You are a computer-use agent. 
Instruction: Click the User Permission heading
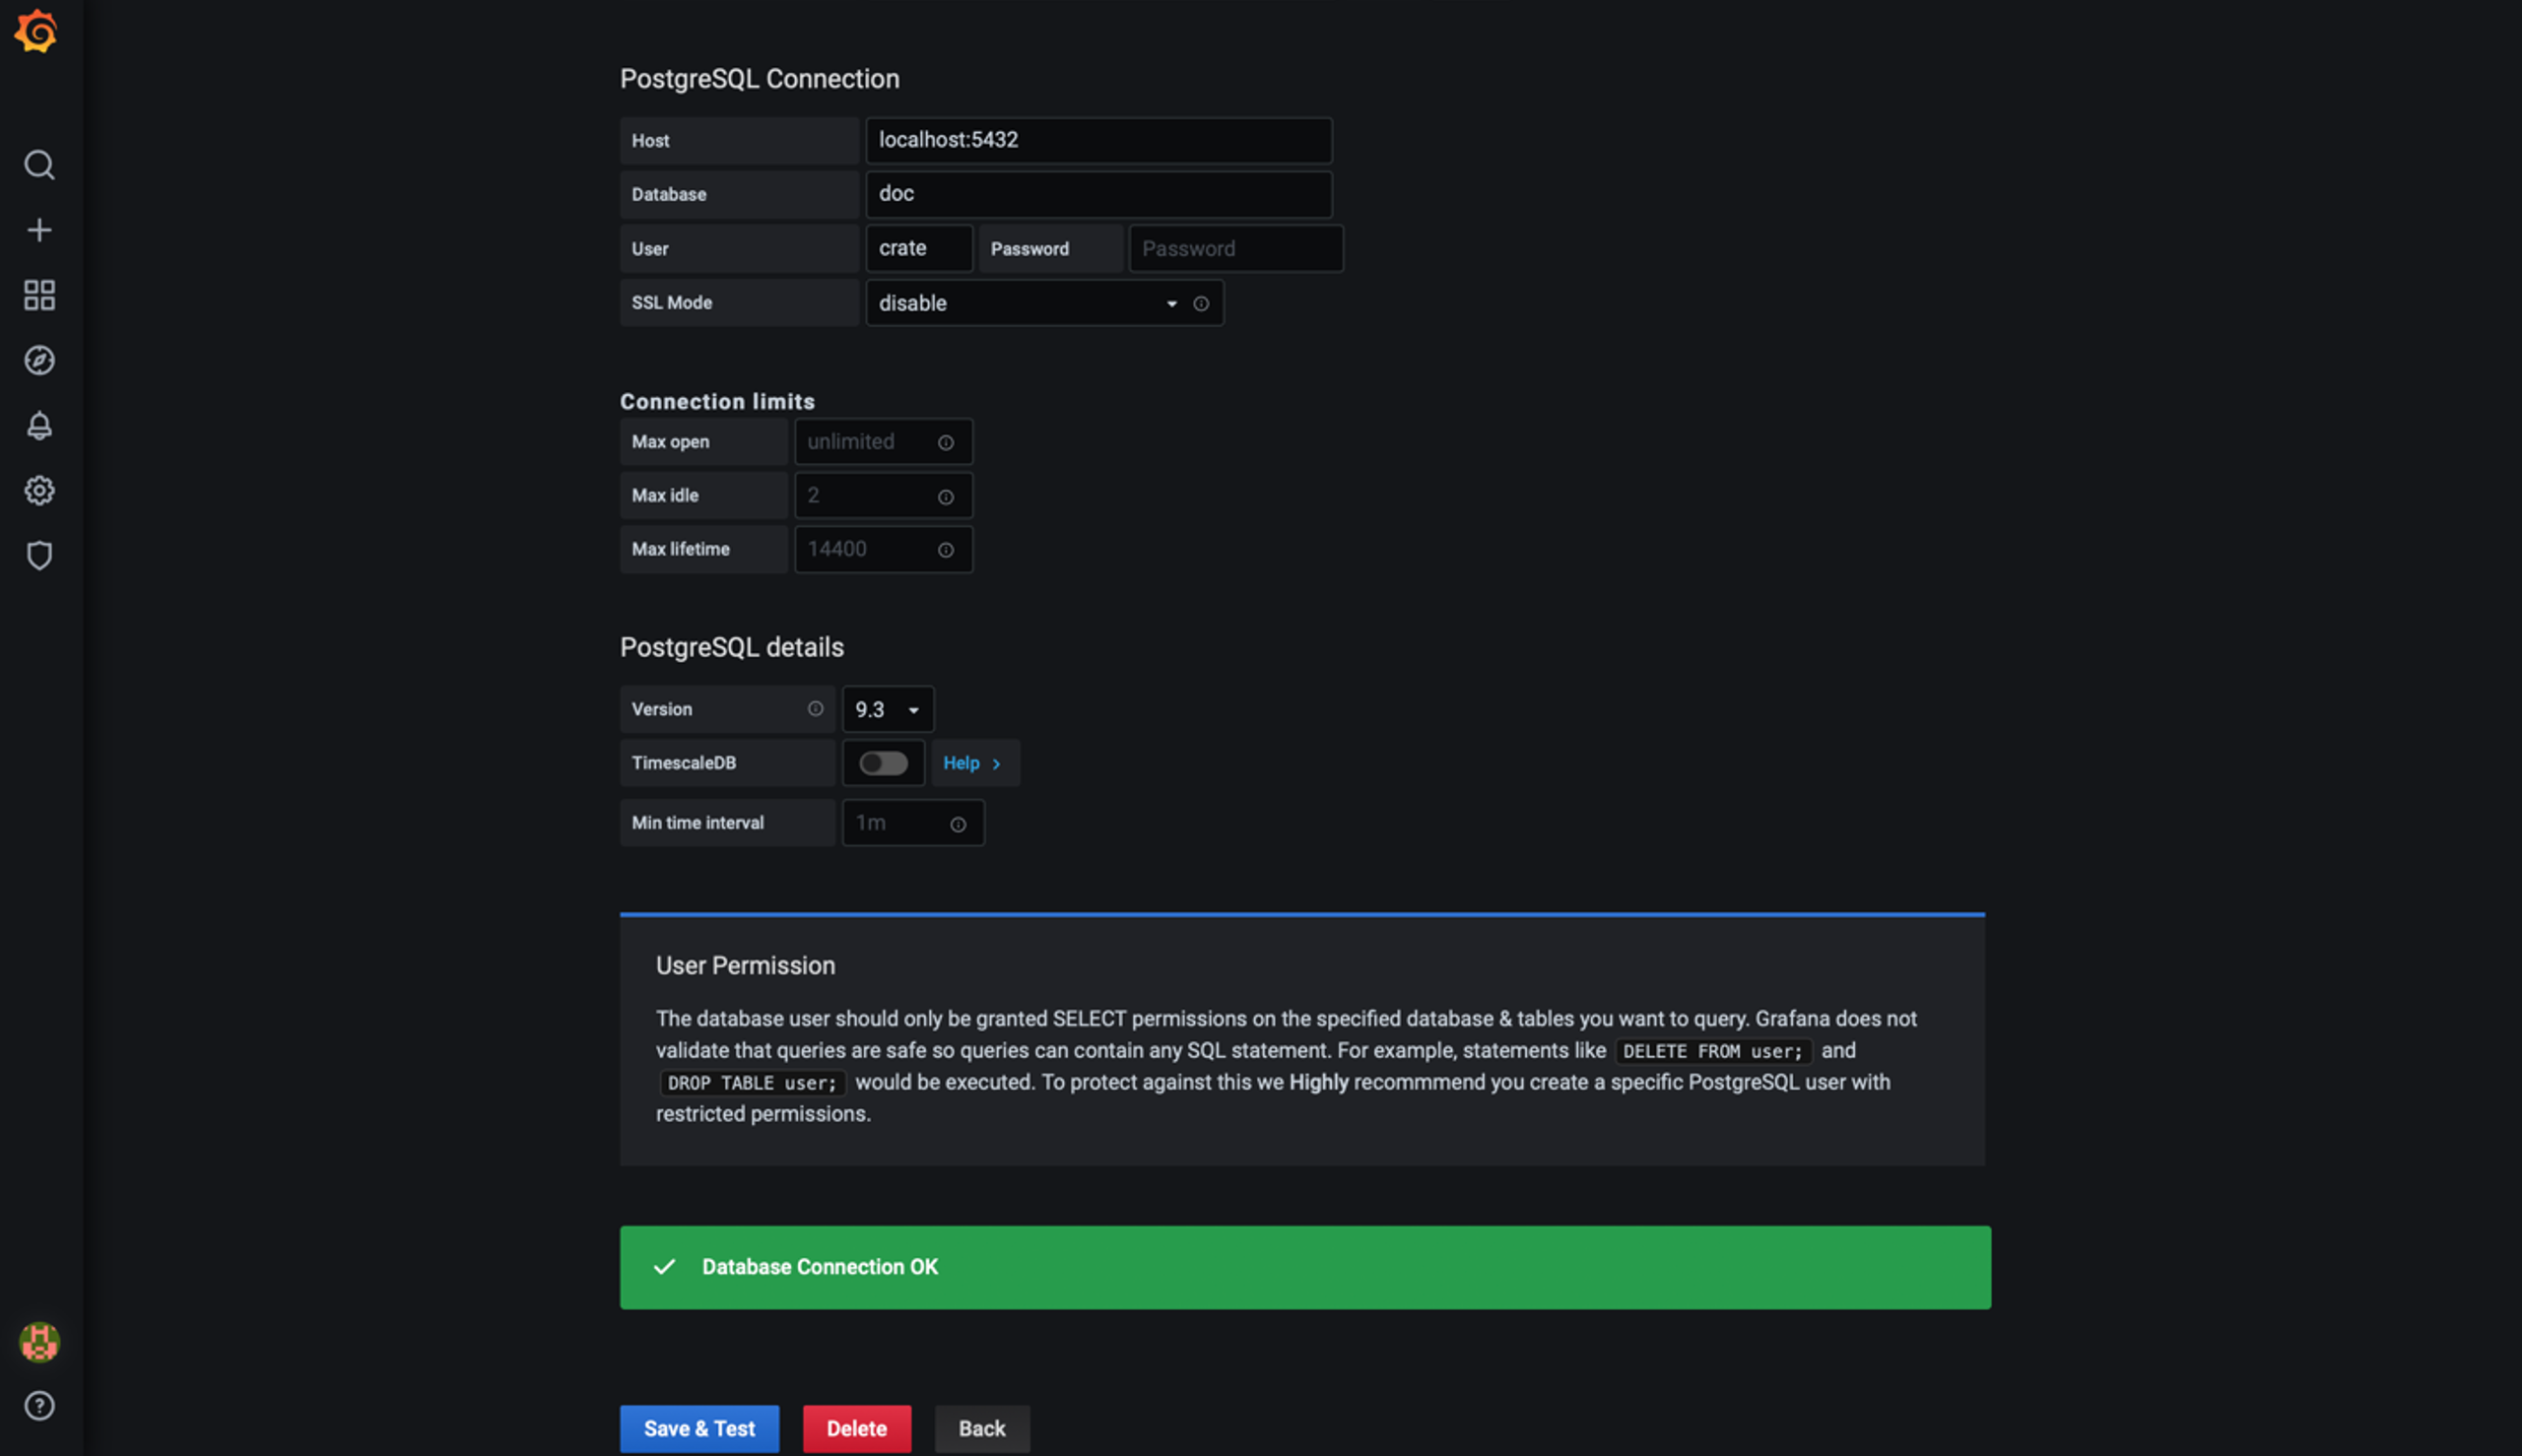[x=745, y=965]
